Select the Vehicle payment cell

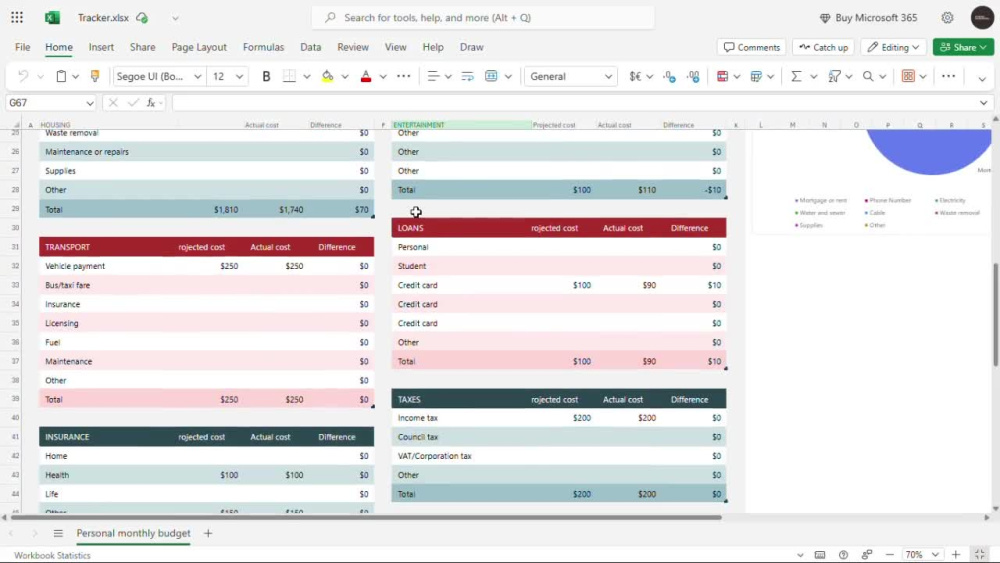click(101, 266)
